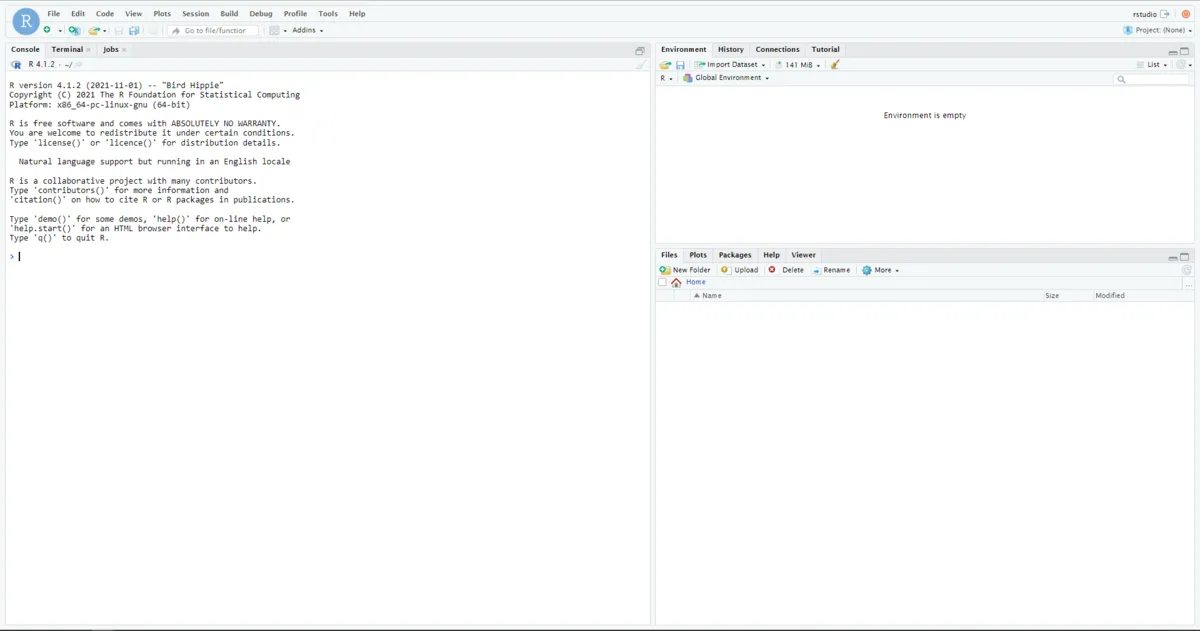Click the Environment search field
The width and height of the screenshot is (1200, 631).
pyautogui.click(x=1152, y=79)
